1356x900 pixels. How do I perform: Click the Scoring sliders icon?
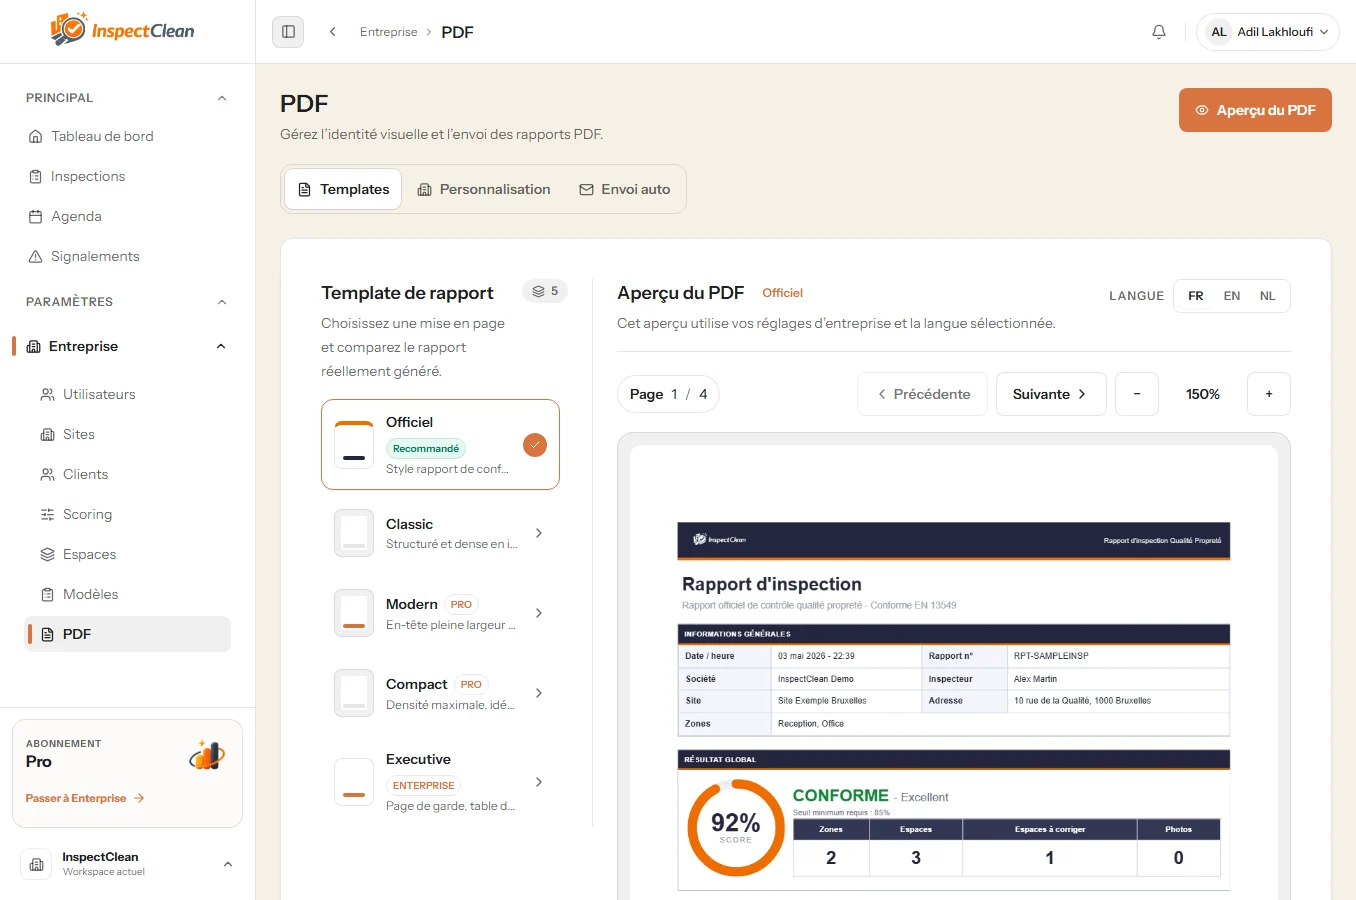point(47,514)
